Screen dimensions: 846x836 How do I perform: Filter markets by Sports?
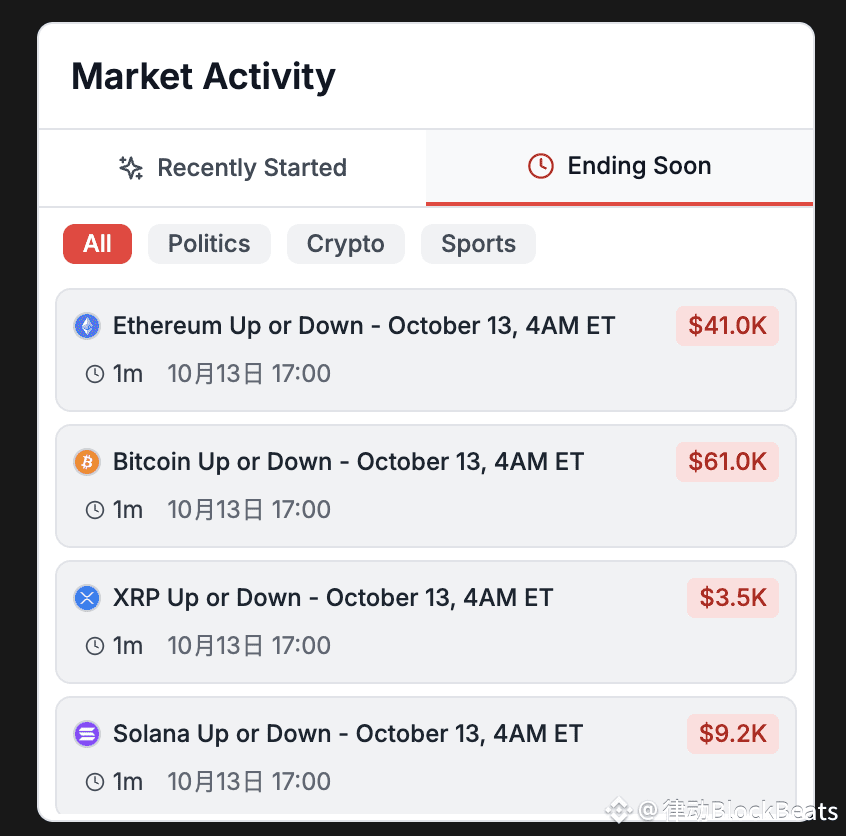(478, 244)
